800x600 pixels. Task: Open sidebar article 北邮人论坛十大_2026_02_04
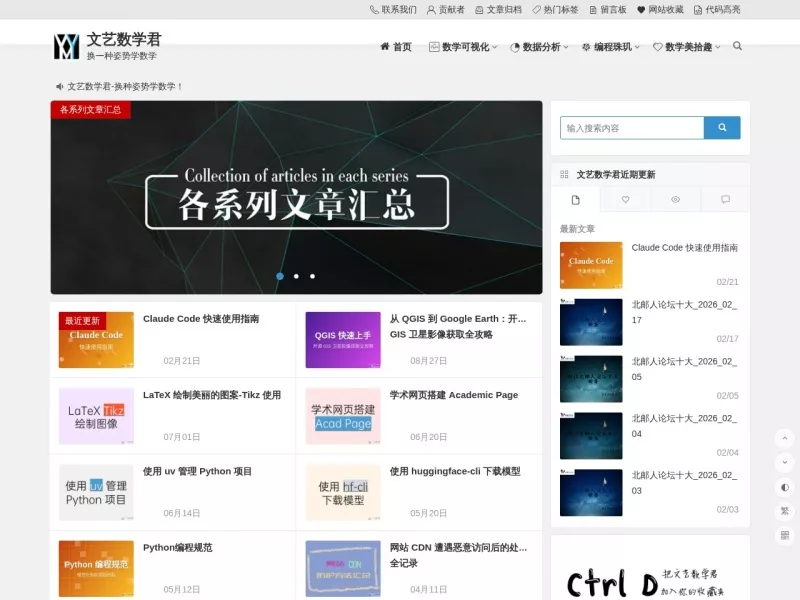coord(684,426)
